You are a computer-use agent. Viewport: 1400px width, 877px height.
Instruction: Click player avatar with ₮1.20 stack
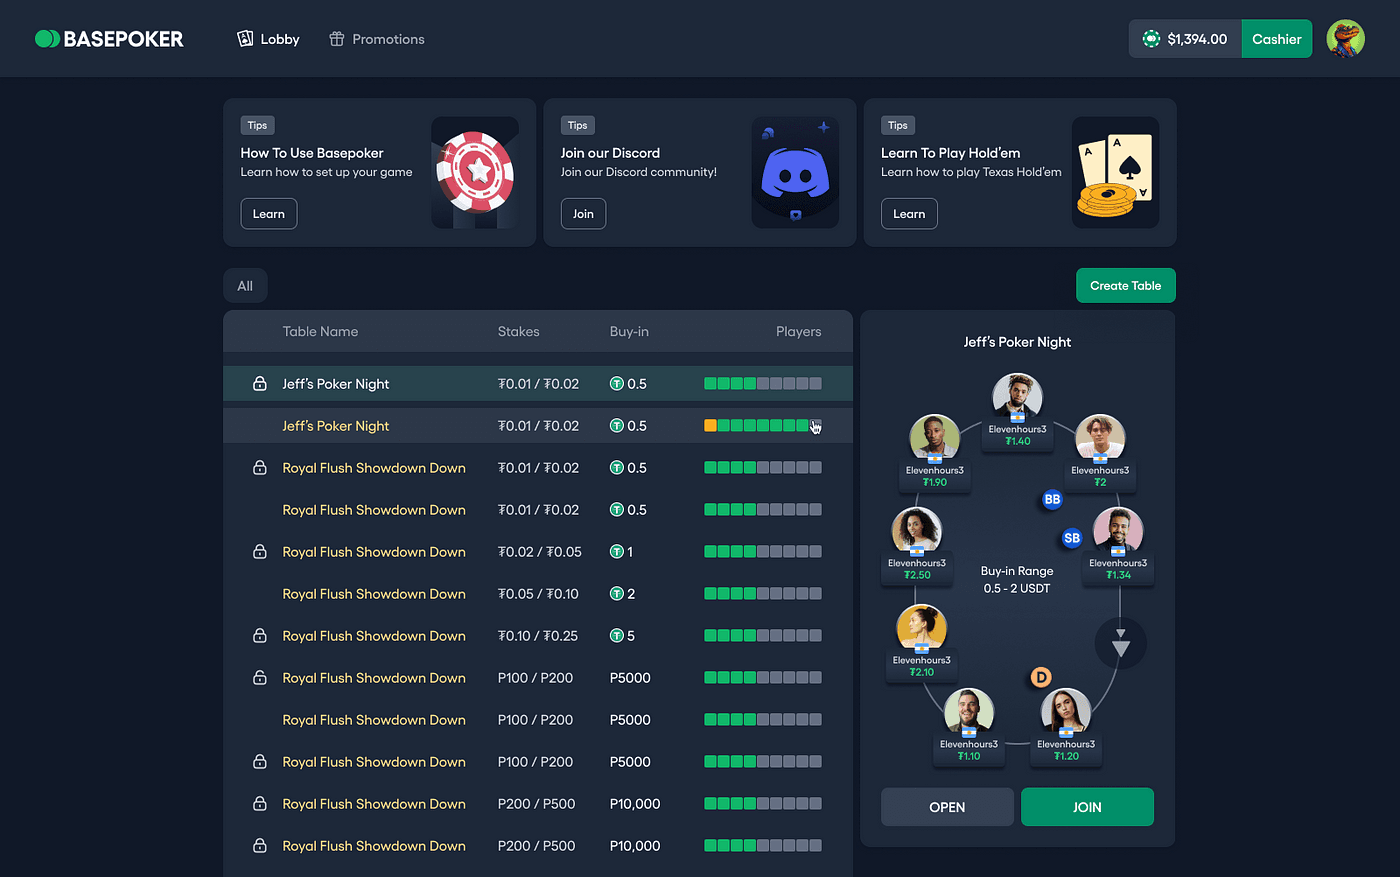1066,712
